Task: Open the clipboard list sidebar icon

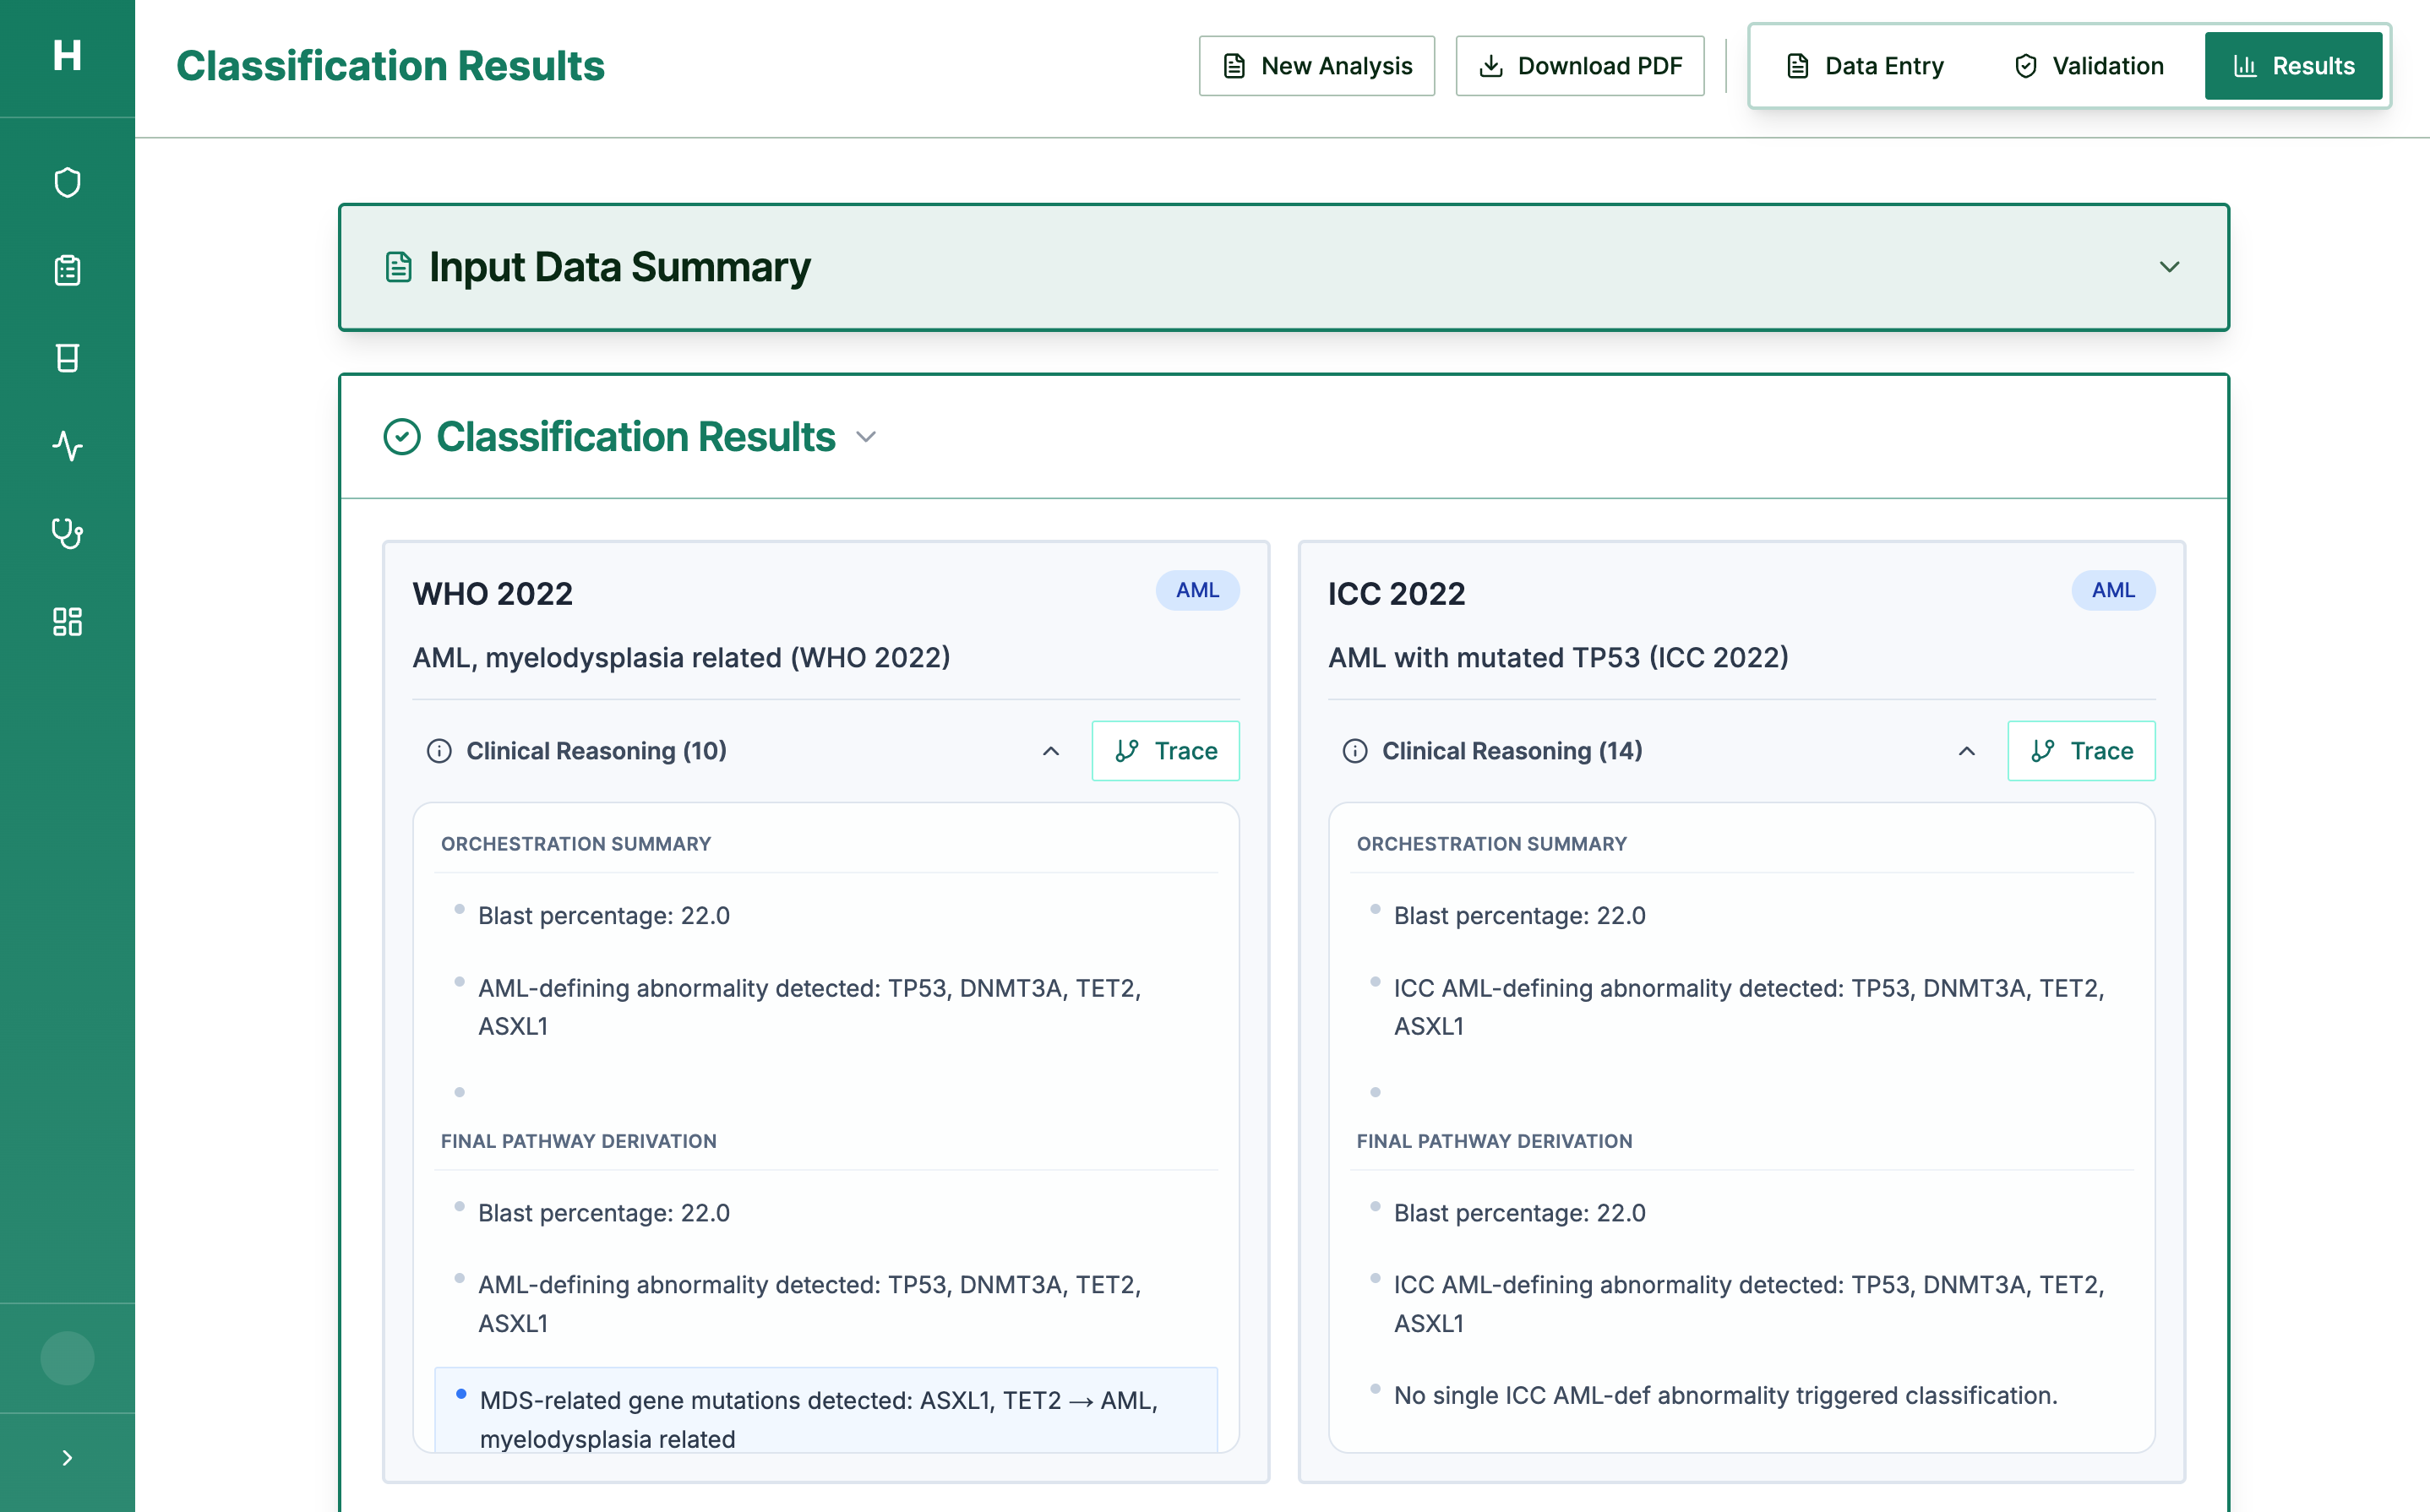Action: (x=67, y=270)
